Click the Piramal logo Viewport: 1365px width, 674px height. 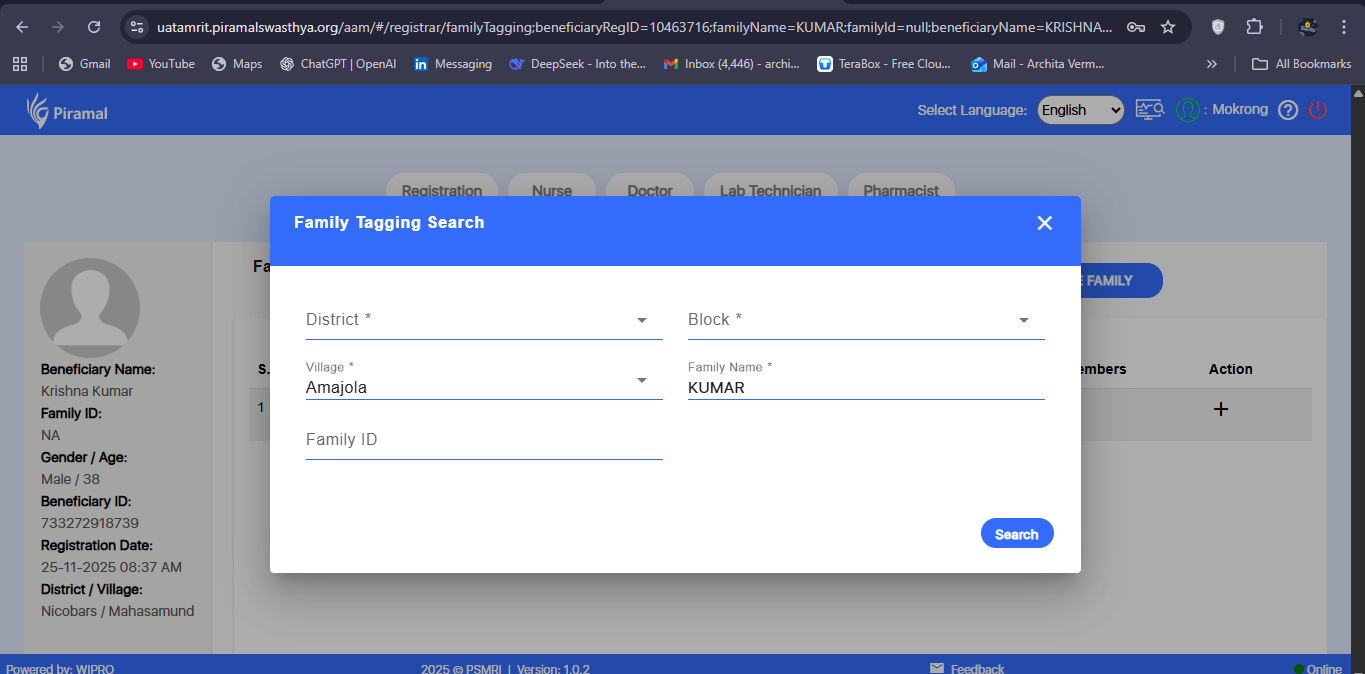[67, 111]
